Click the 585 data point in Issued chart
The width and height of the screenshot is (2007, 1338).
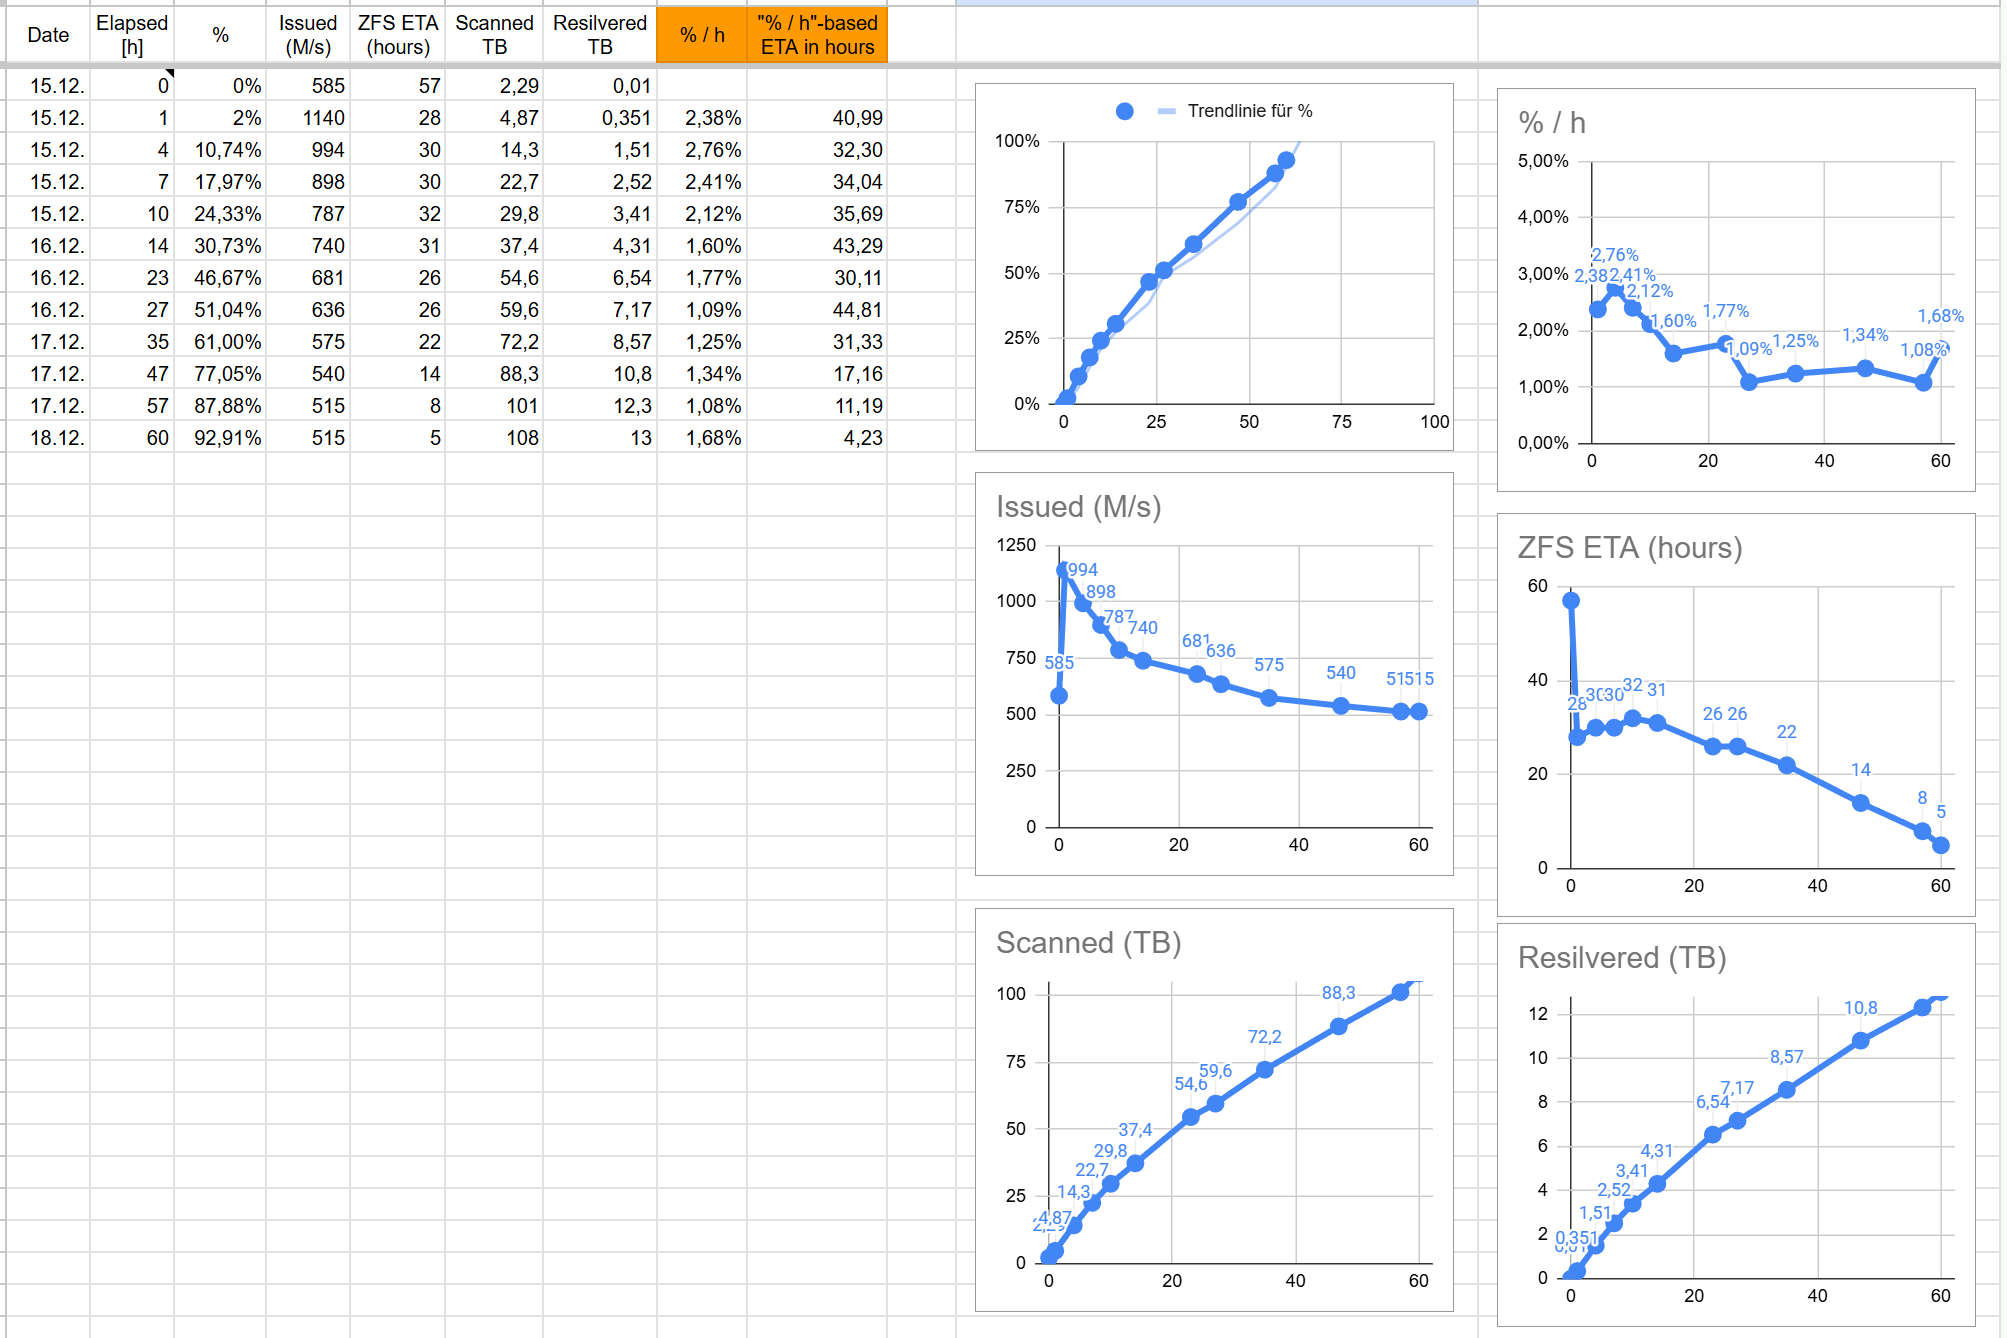point(1059,696)
